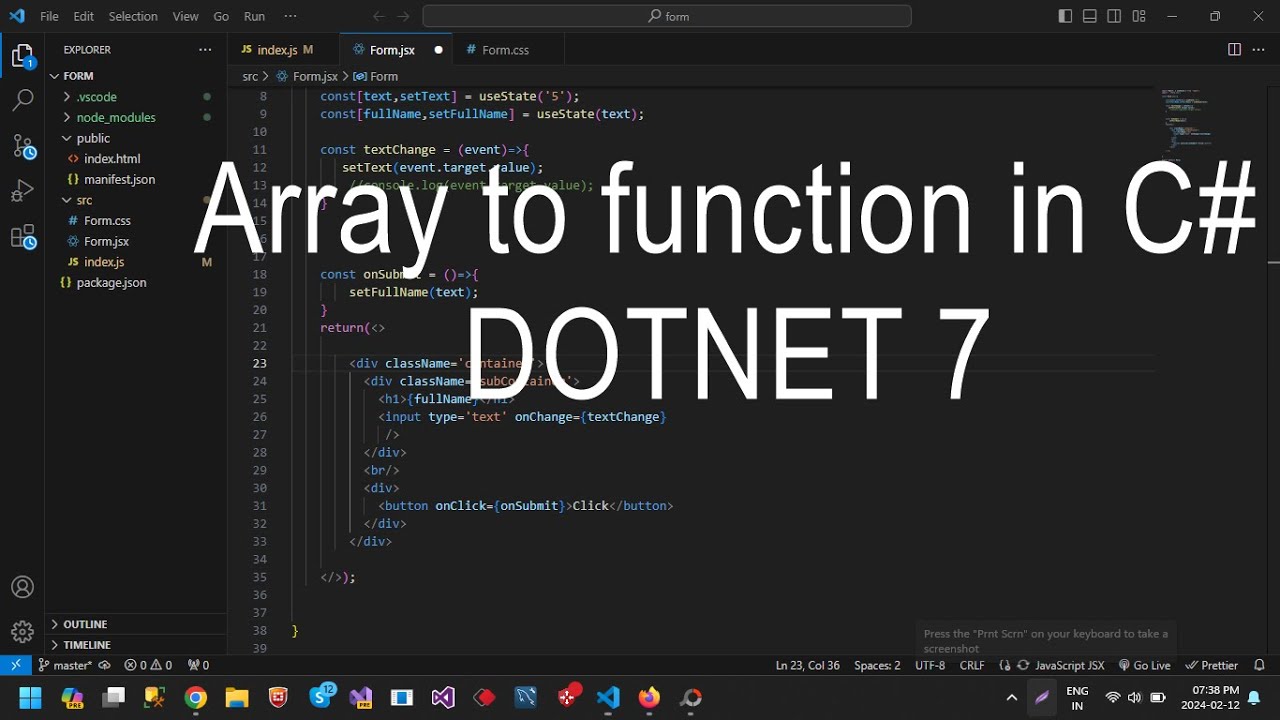Click CRLF end of line setting
Viewport: 1280px width, 720px height.
972,665
